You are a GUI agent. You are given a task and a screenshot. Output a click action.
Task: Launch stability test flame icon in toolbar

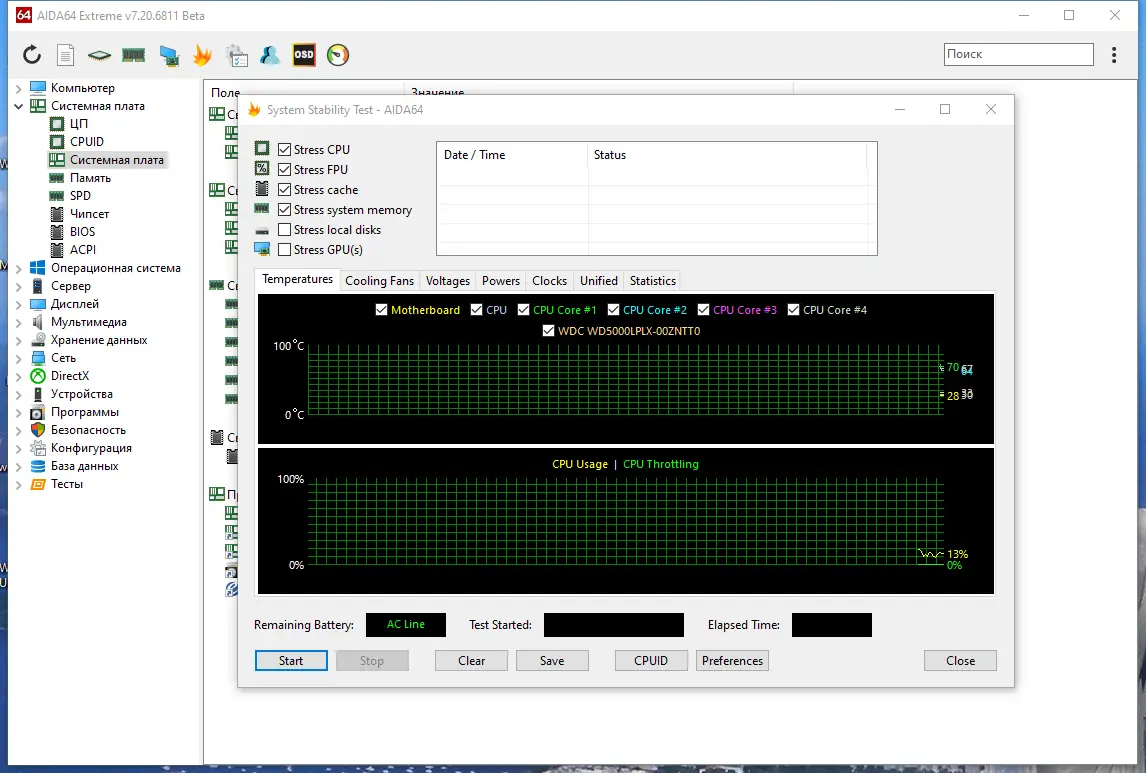(202, 55)
